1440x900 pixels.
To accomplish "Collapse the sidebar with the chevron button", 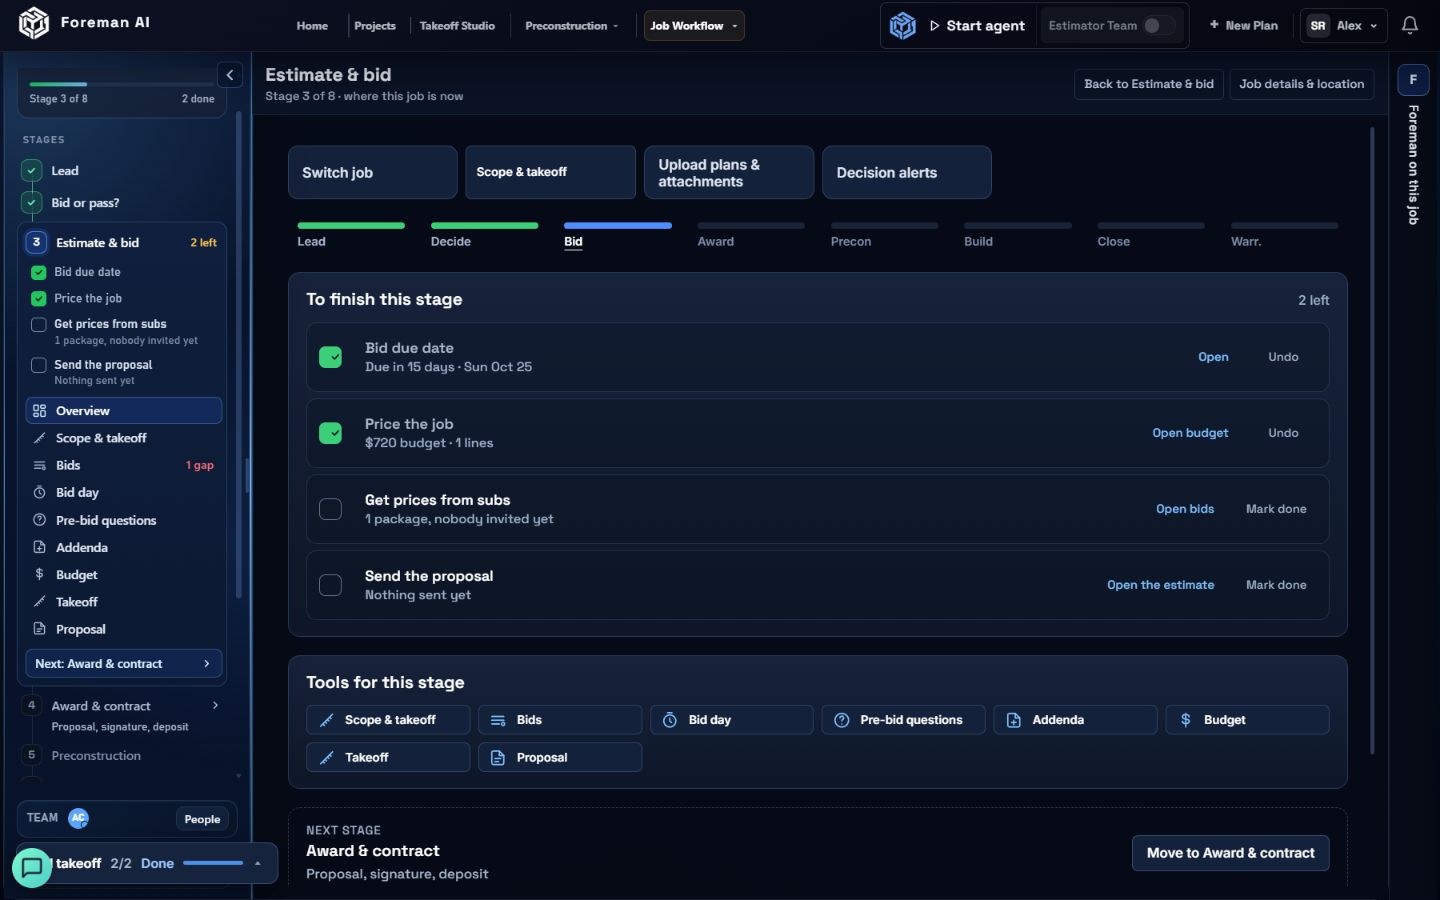I will (x=230, y=75).
